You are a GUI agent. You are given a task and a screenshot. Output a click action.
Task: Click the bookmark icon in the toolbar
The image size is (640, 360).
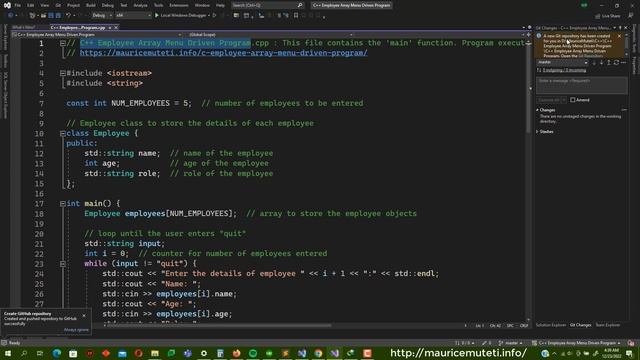pos(296,16)
